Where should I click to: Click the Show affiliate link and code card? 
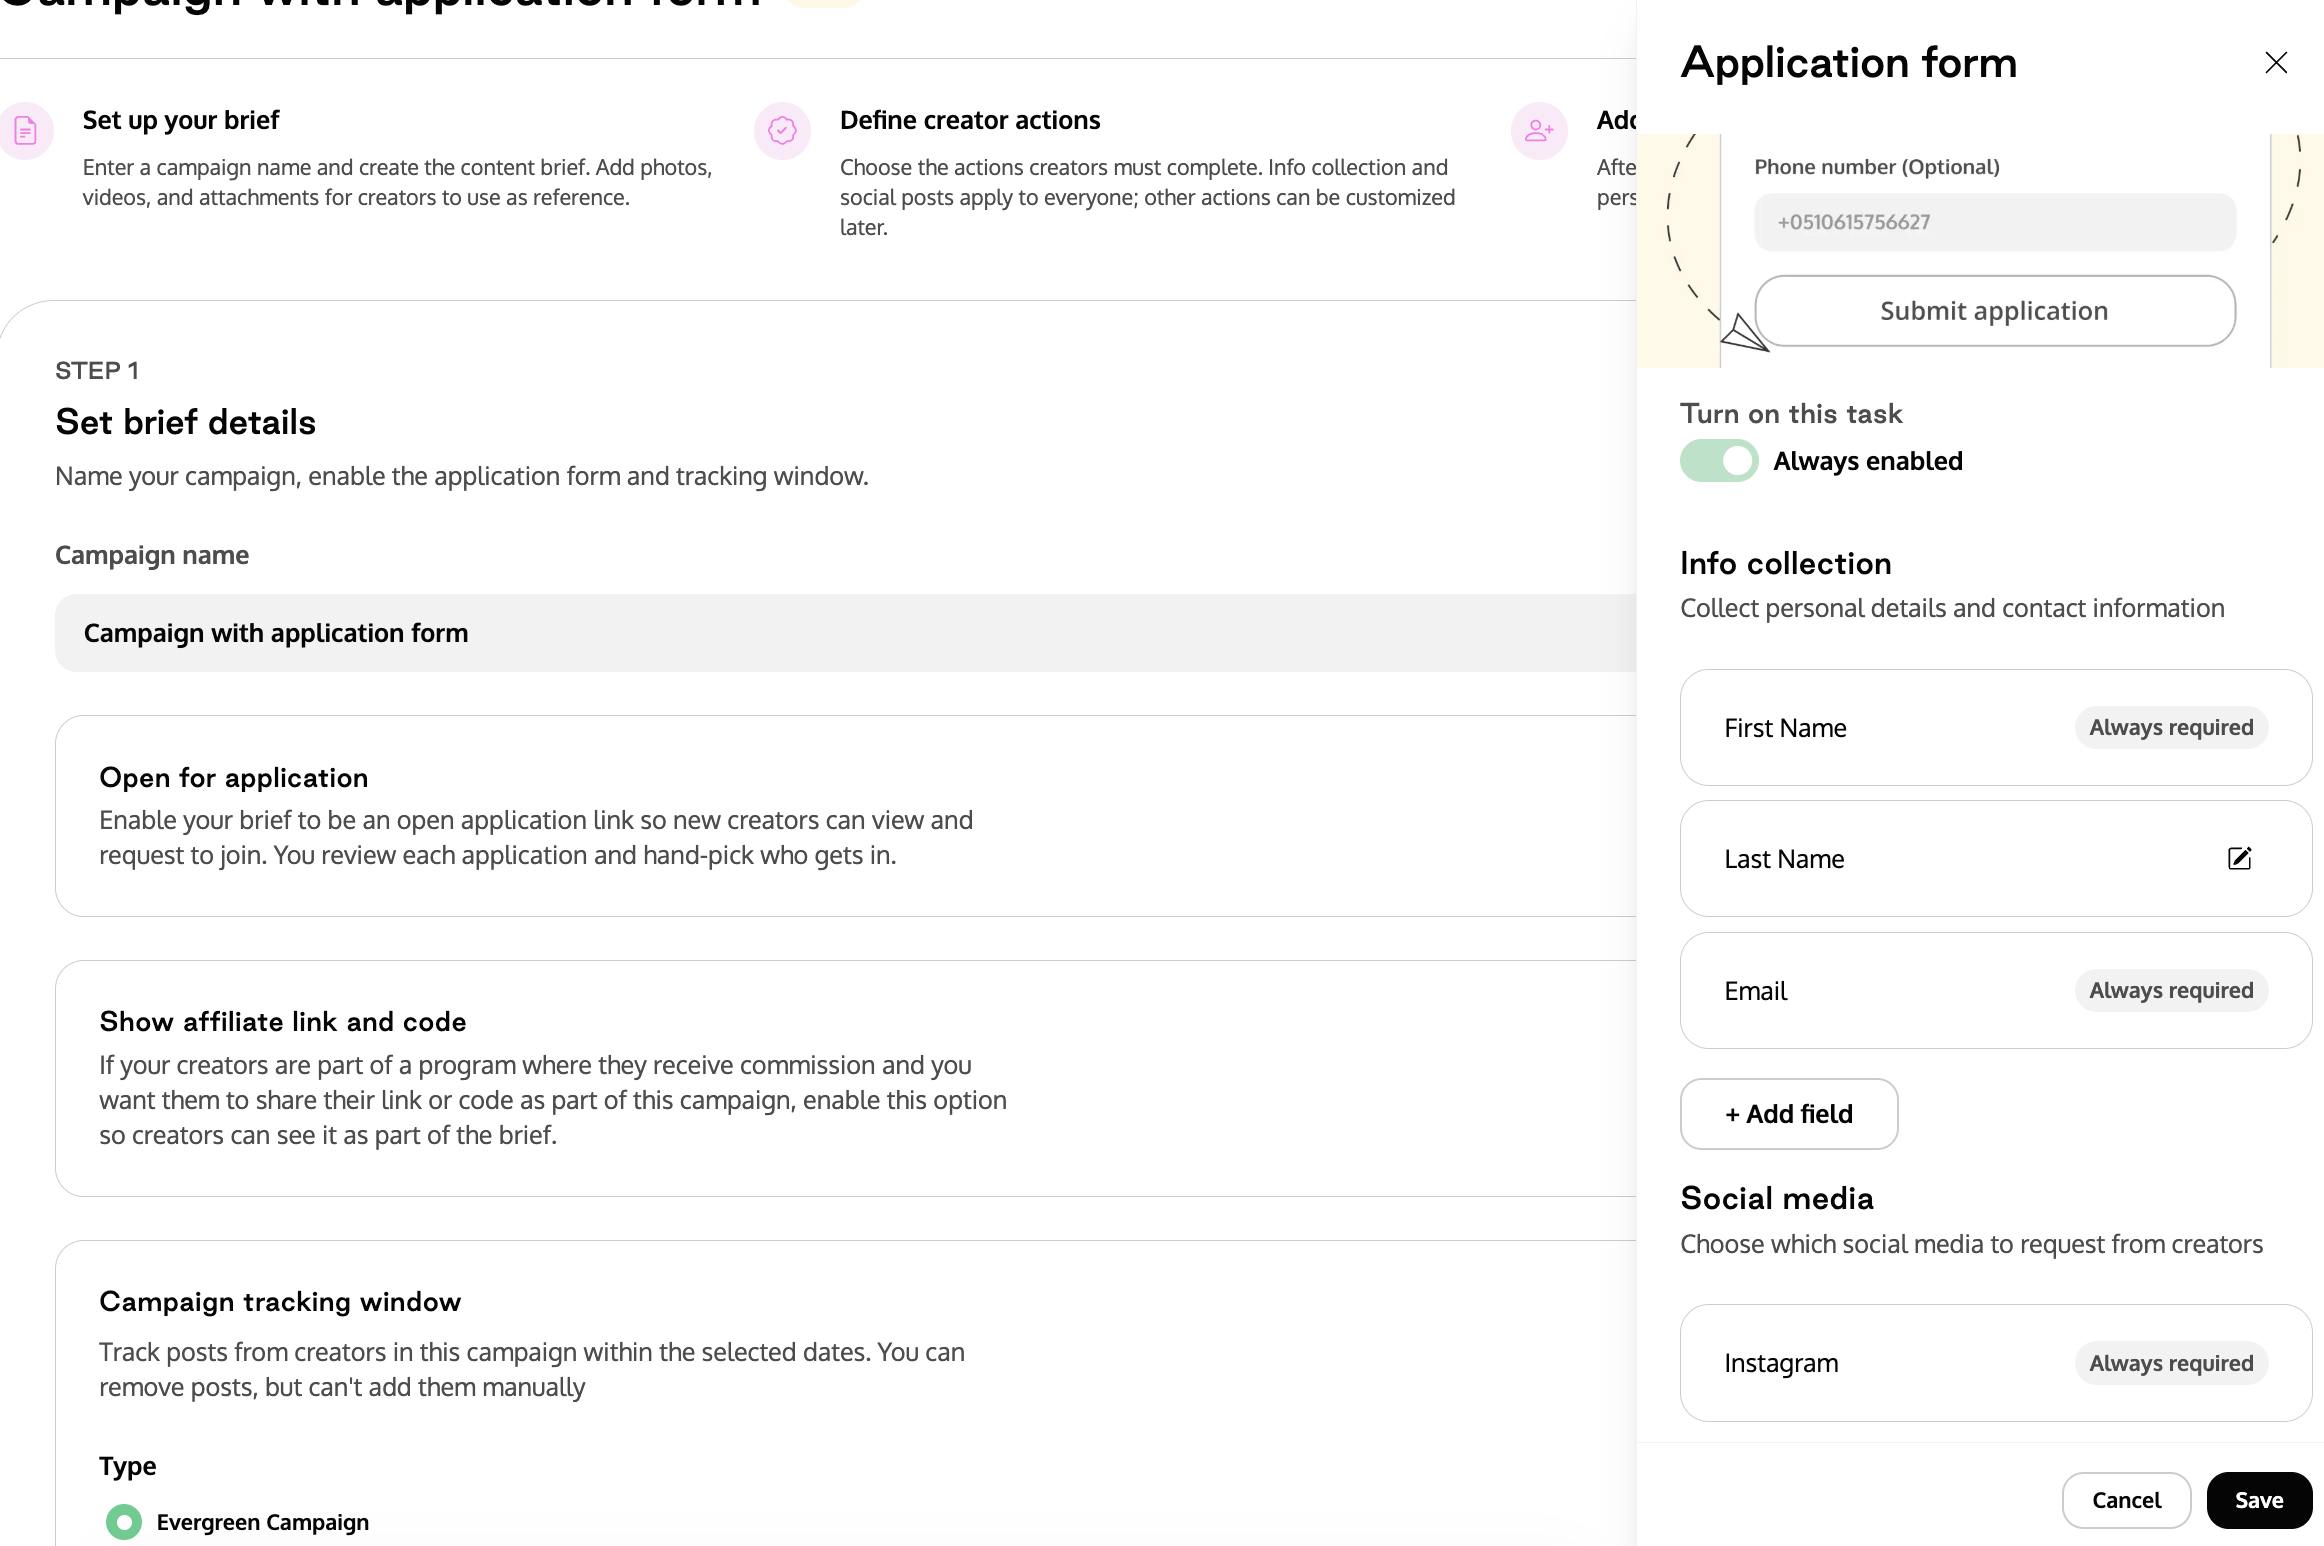click(x=846, y=1078)
